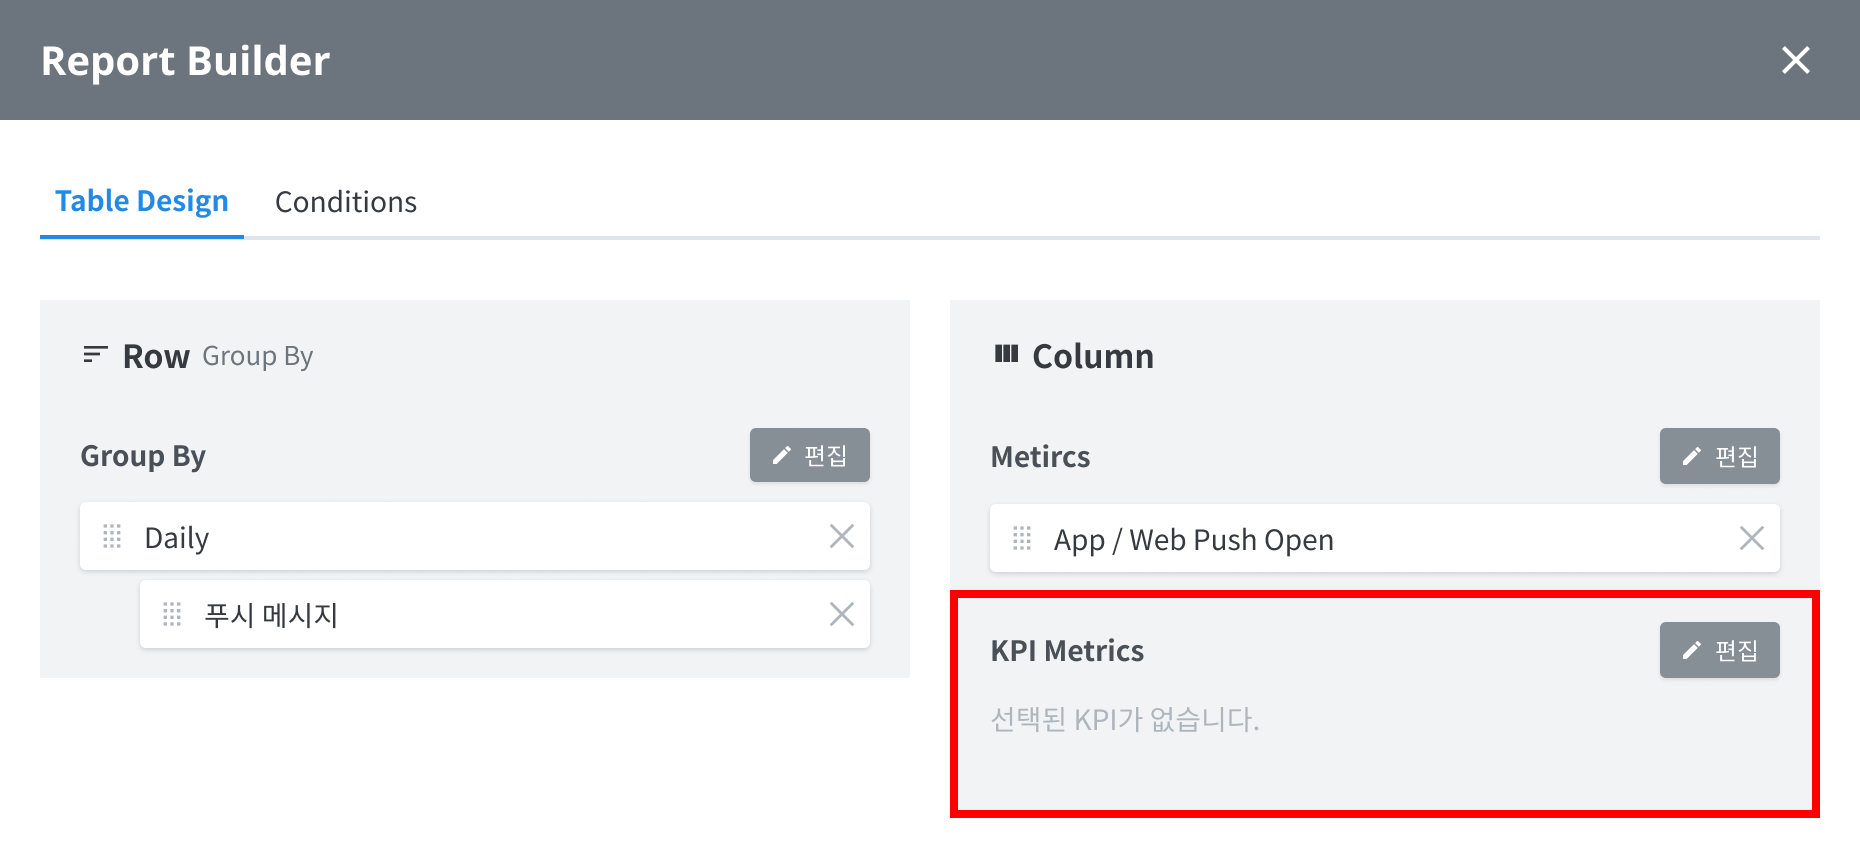Click the empty KPI placeholder text
1860x858 pixels.
pyautogui.click(x=1125, y=719)
